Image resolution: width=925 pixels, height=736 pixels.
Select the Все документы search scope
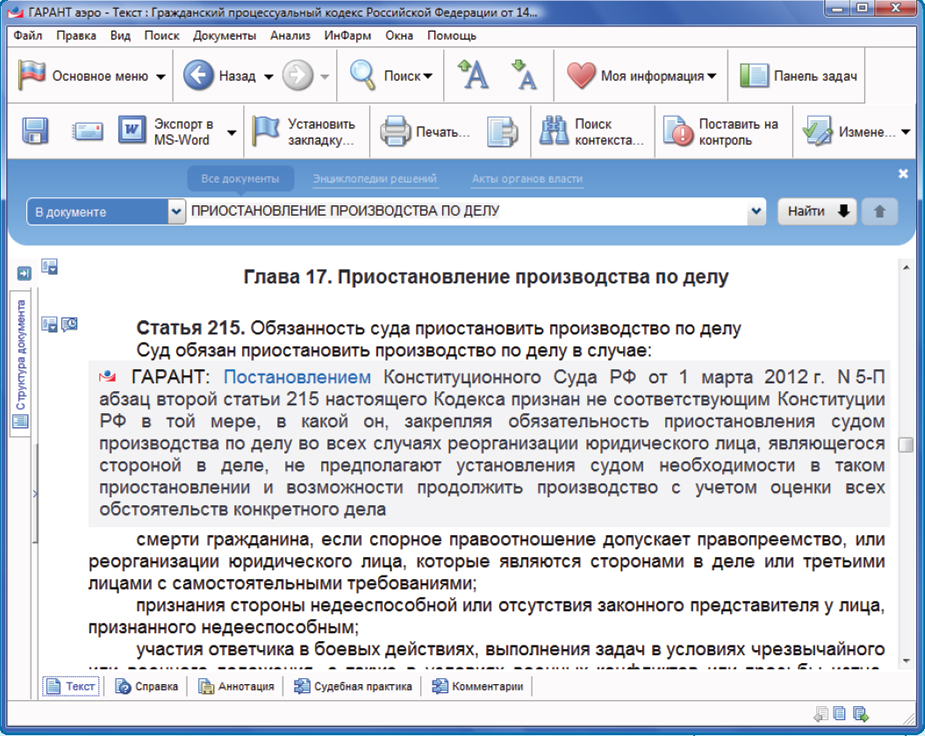tap(240, 179)
